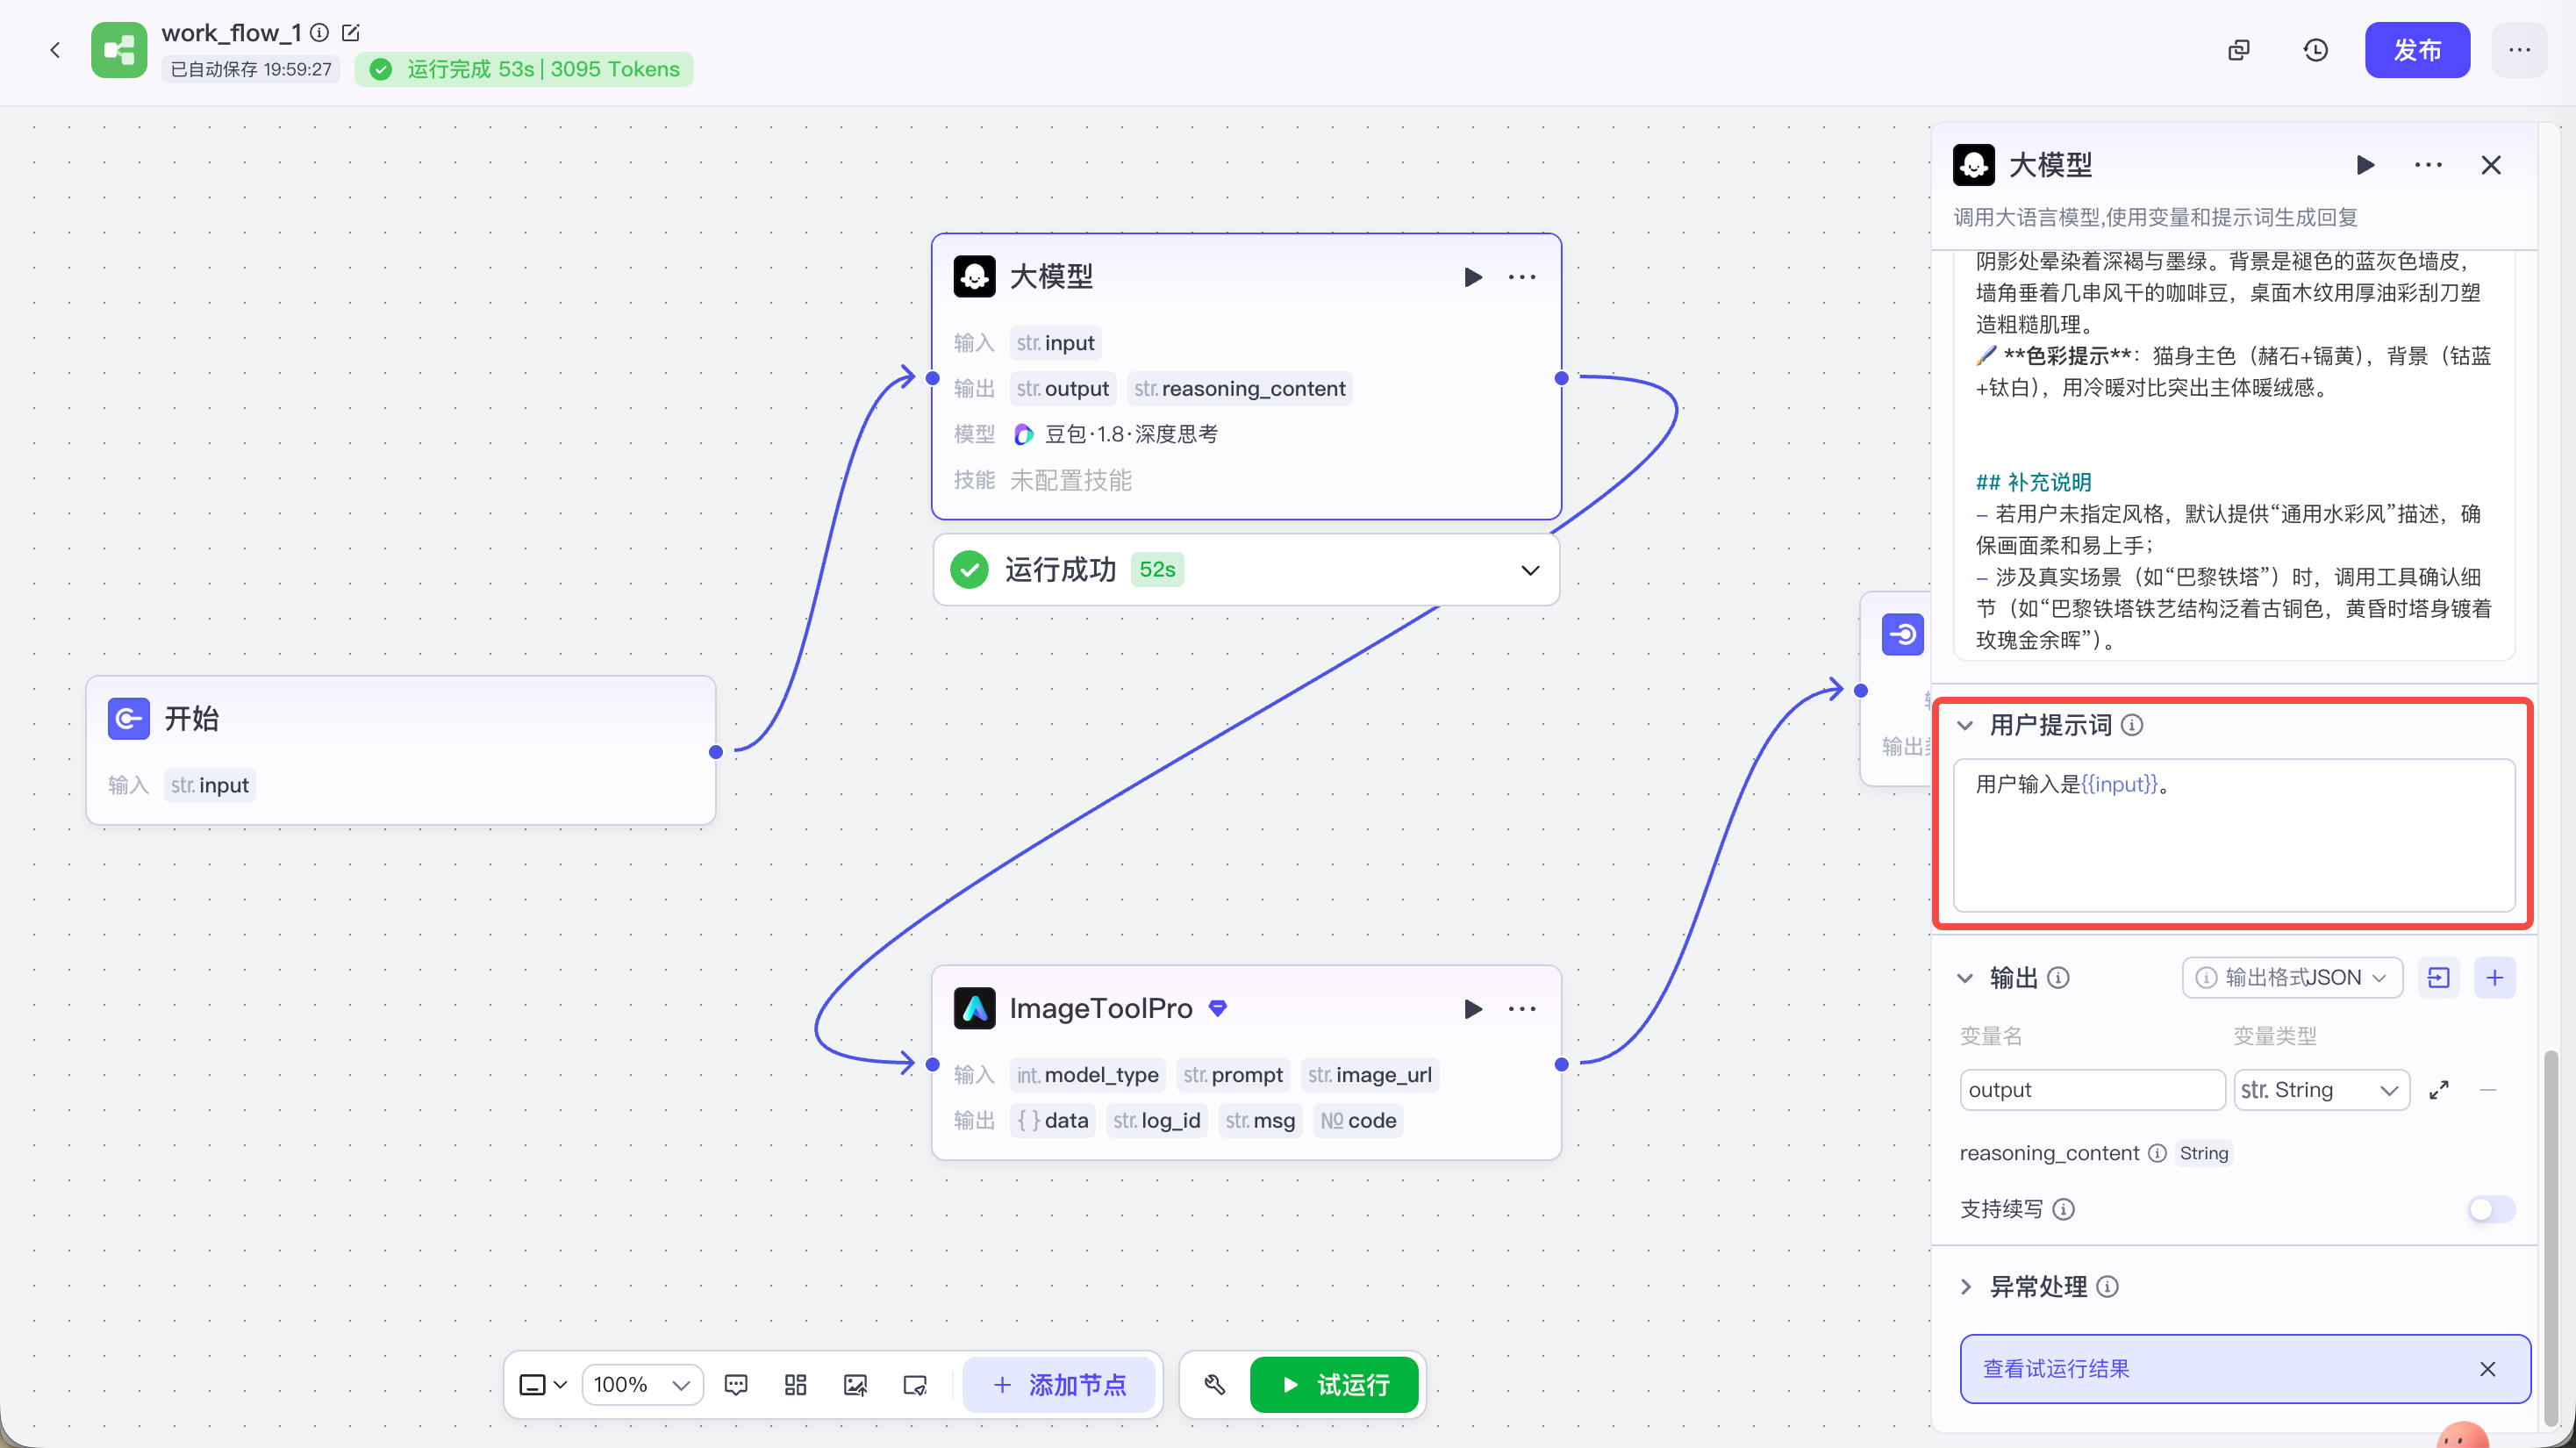Open the 大模型 canvas node options menu
Image resolution: width=2576 pixels, height=1448 pixels.
[x=1522, y=277]
